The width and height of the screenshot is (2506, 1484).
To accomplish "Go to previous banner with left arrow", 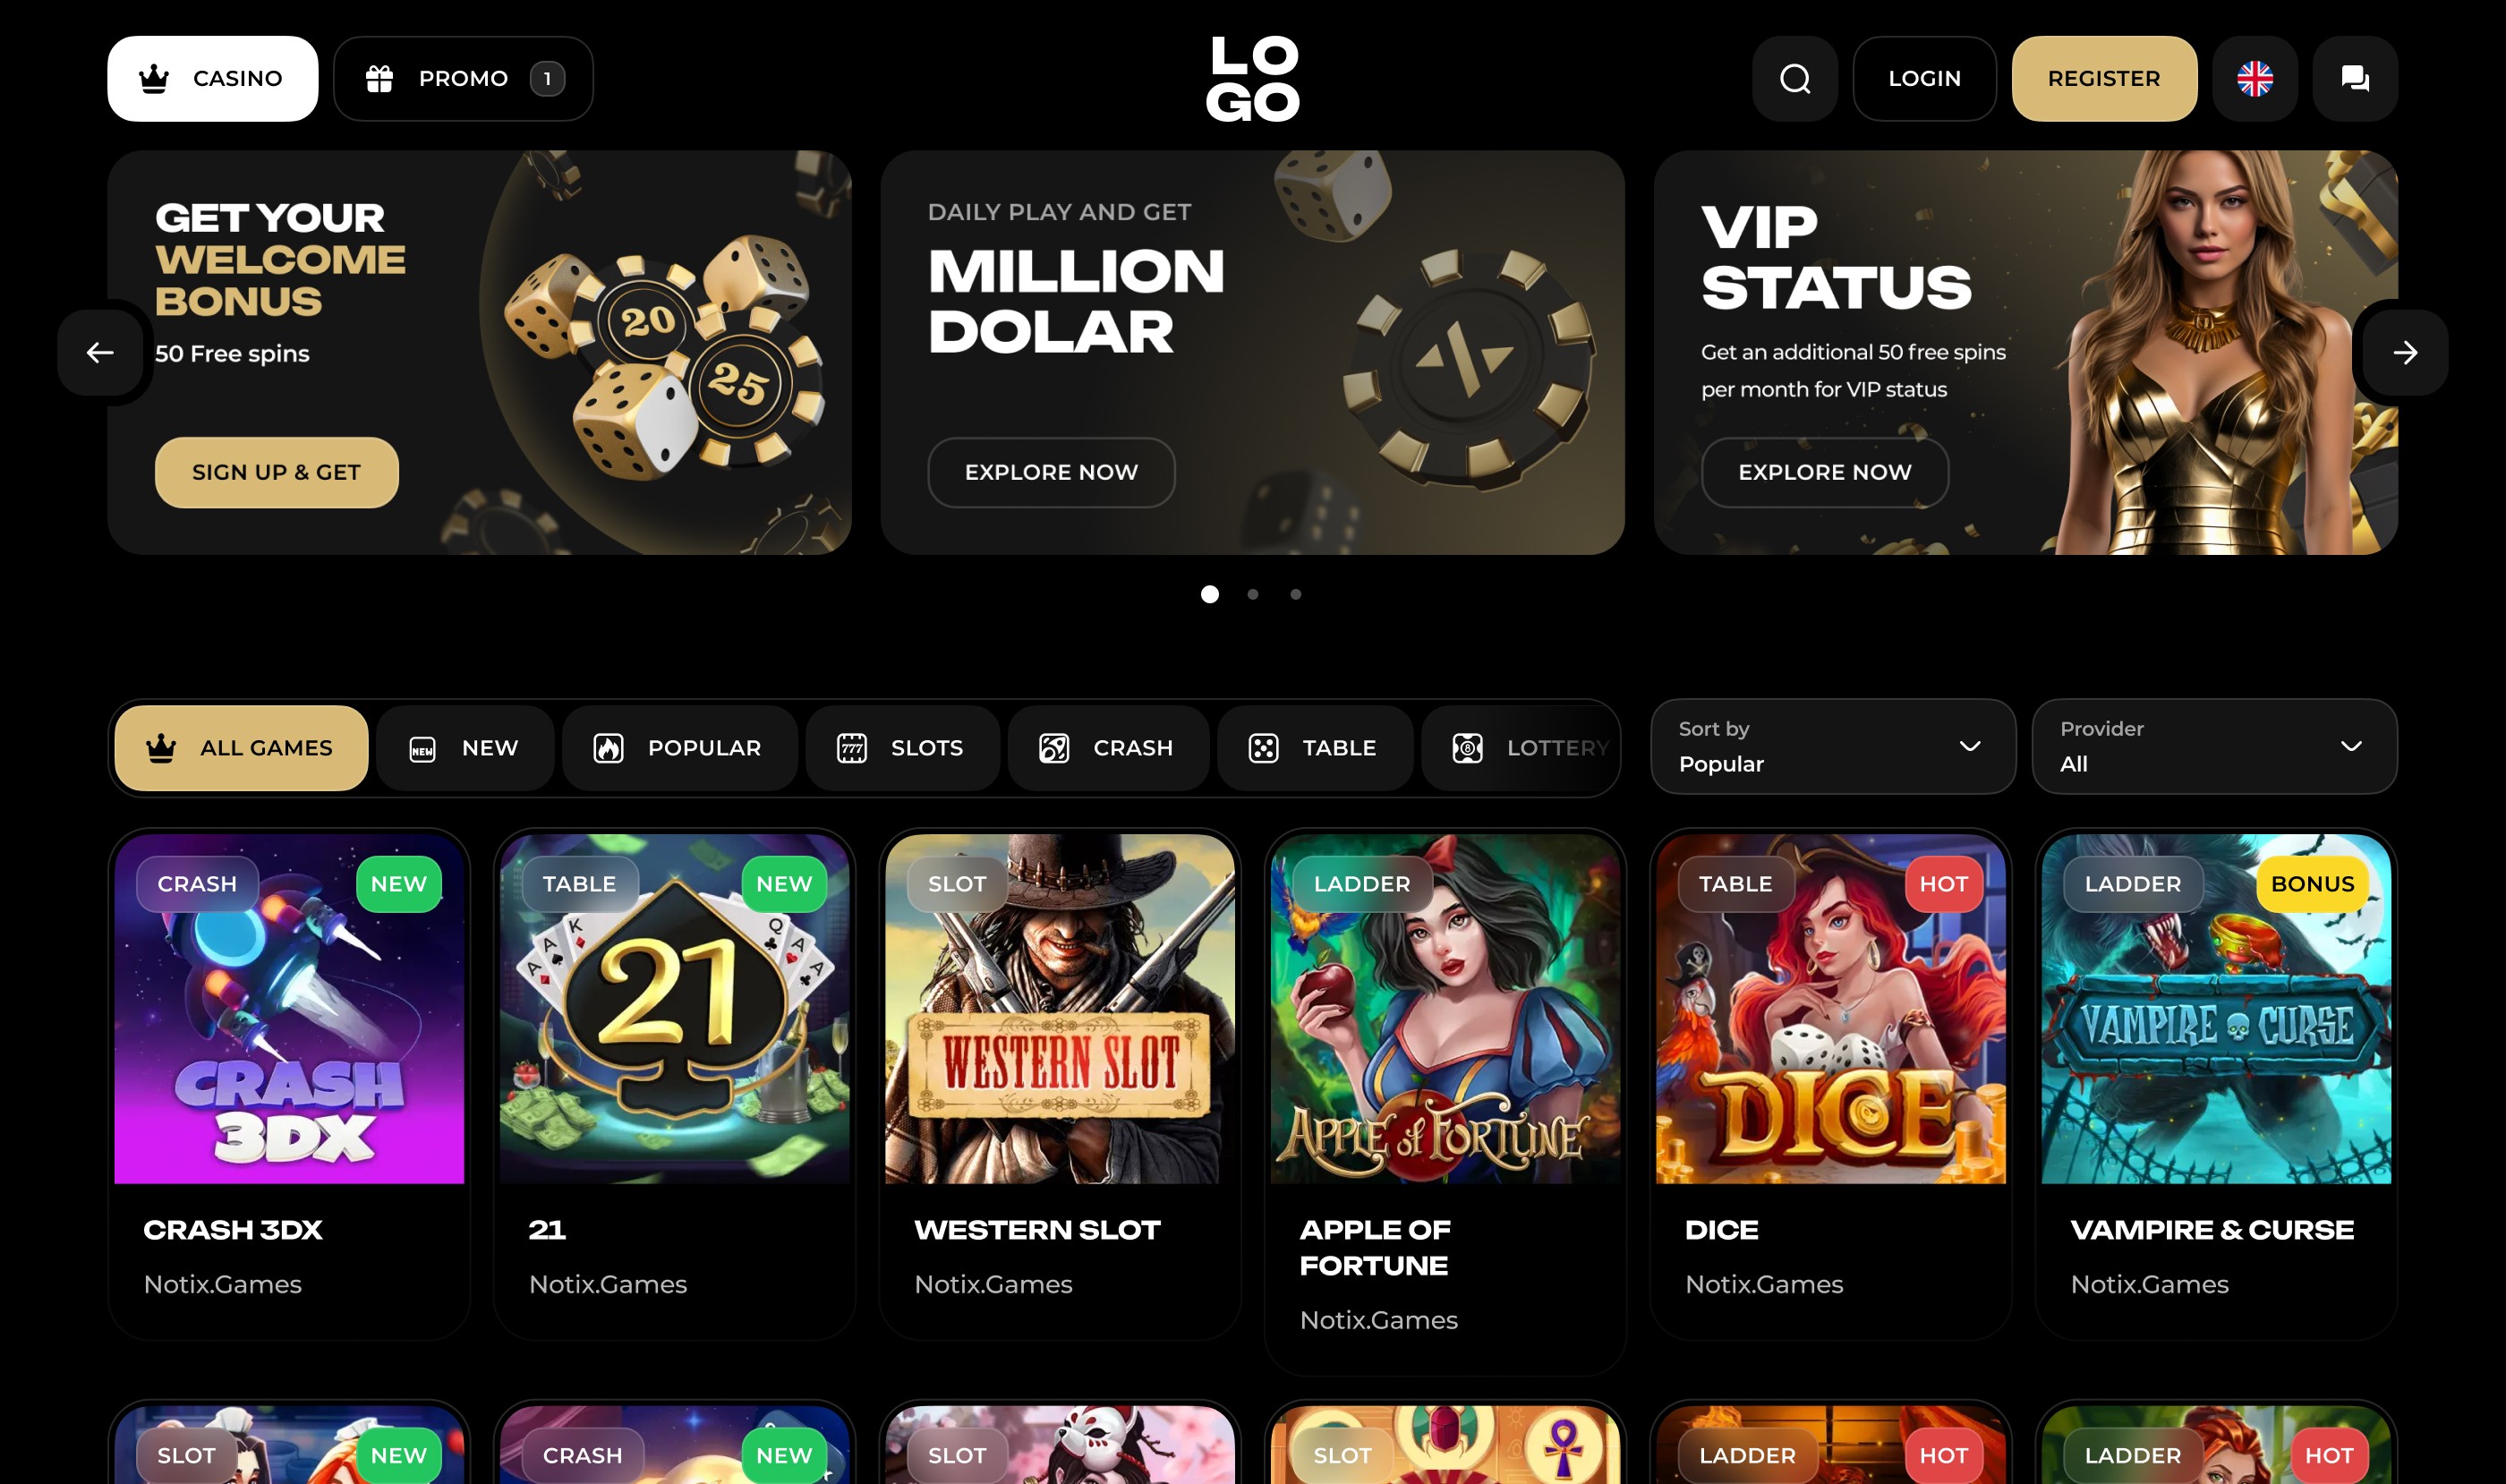I will click(100, 352).
